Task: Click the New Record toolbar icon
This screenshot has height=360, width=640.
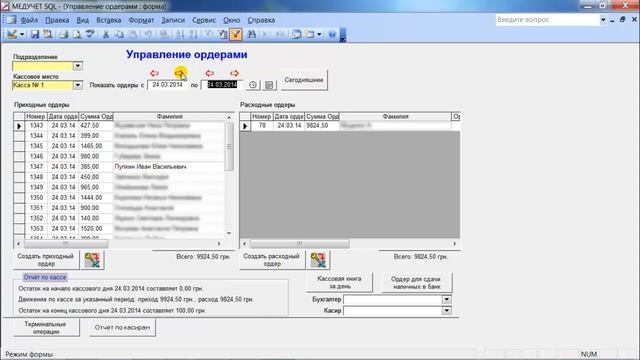Action: pos(266,35)
